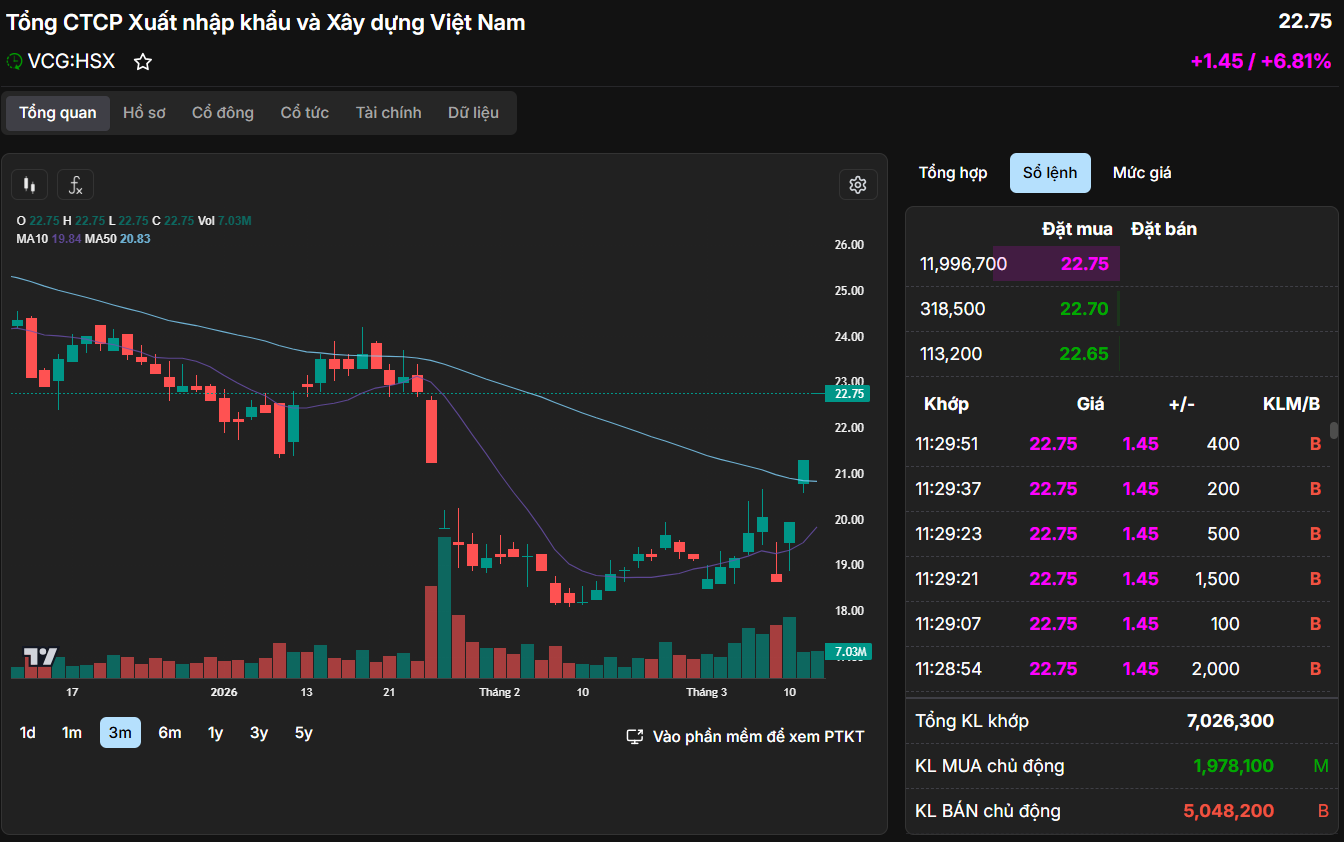
Task: Click the monitor icon beside PTKT link
Action: (634, 737)
